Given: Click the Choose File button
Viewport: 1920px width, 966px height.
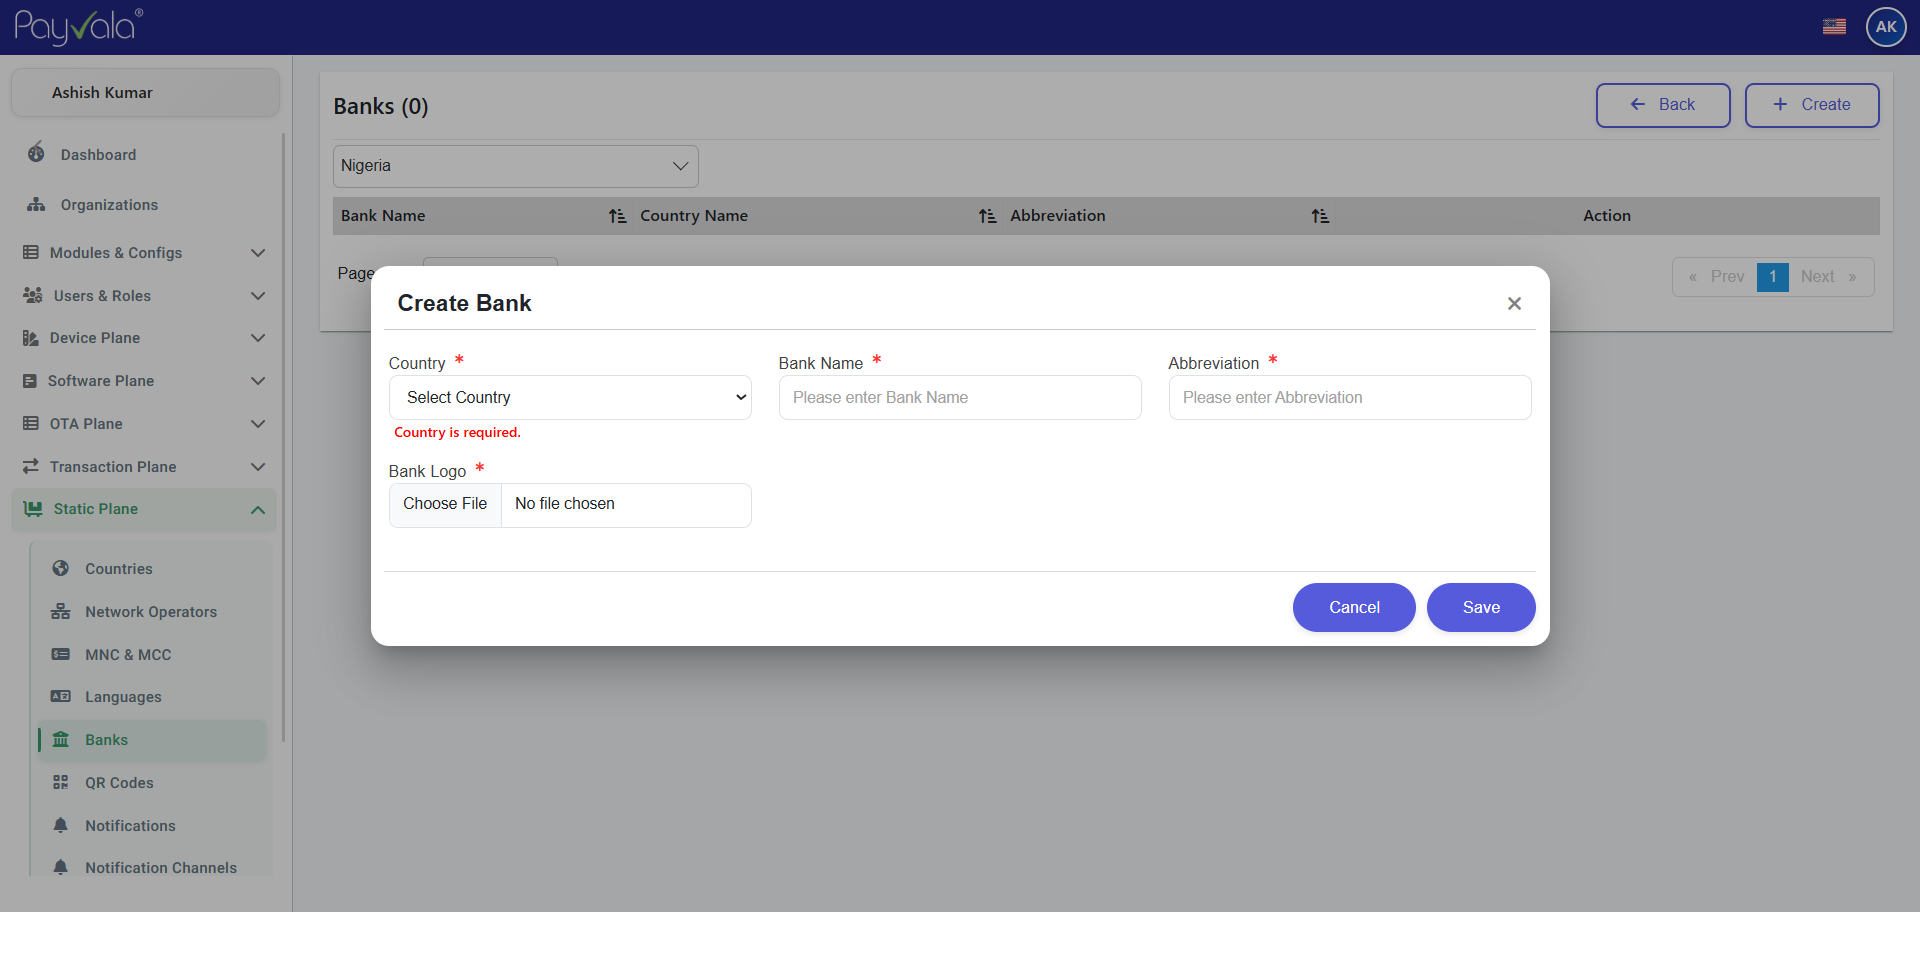Looking at the screenshot, I should [x=445, y=504].
